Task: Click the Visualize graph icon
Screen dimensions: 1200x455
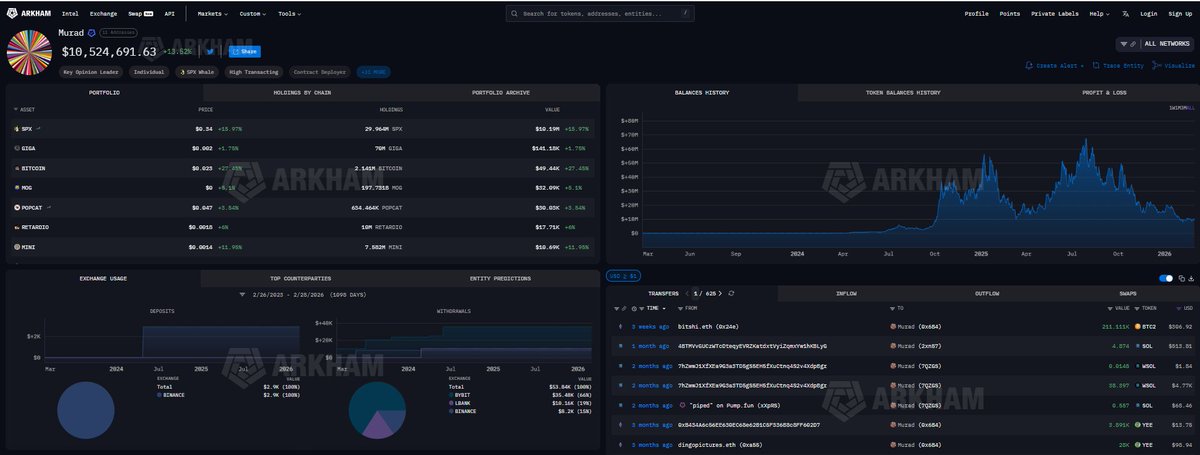Action: (1157, 65)
